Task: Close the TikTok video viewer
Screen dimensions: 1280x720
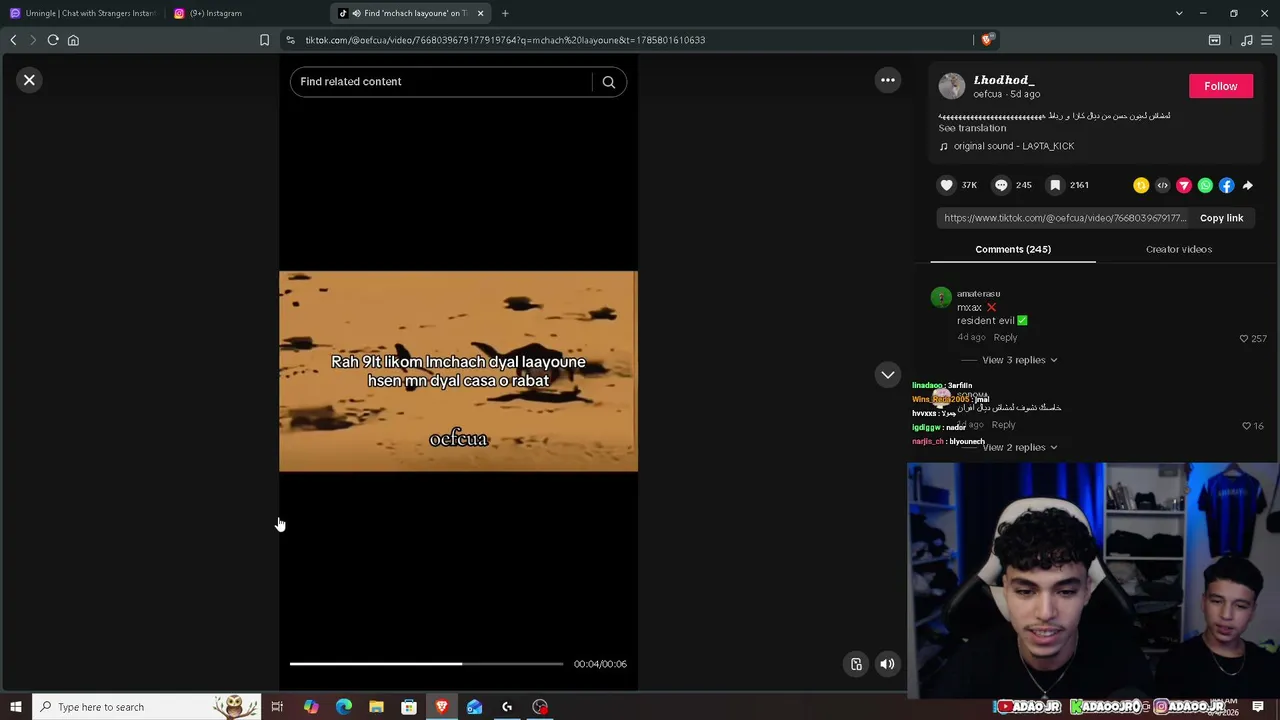Action: [29, 80]
